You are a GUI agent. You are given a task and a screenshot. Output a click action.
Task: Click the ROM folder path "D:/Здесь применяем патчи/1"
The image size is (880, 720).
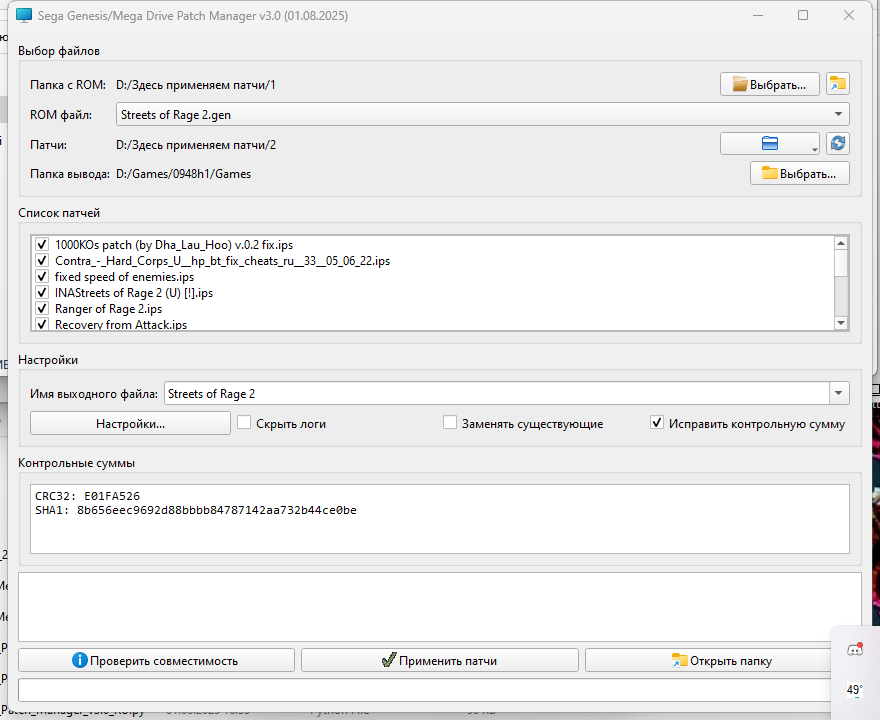(196, 85)
